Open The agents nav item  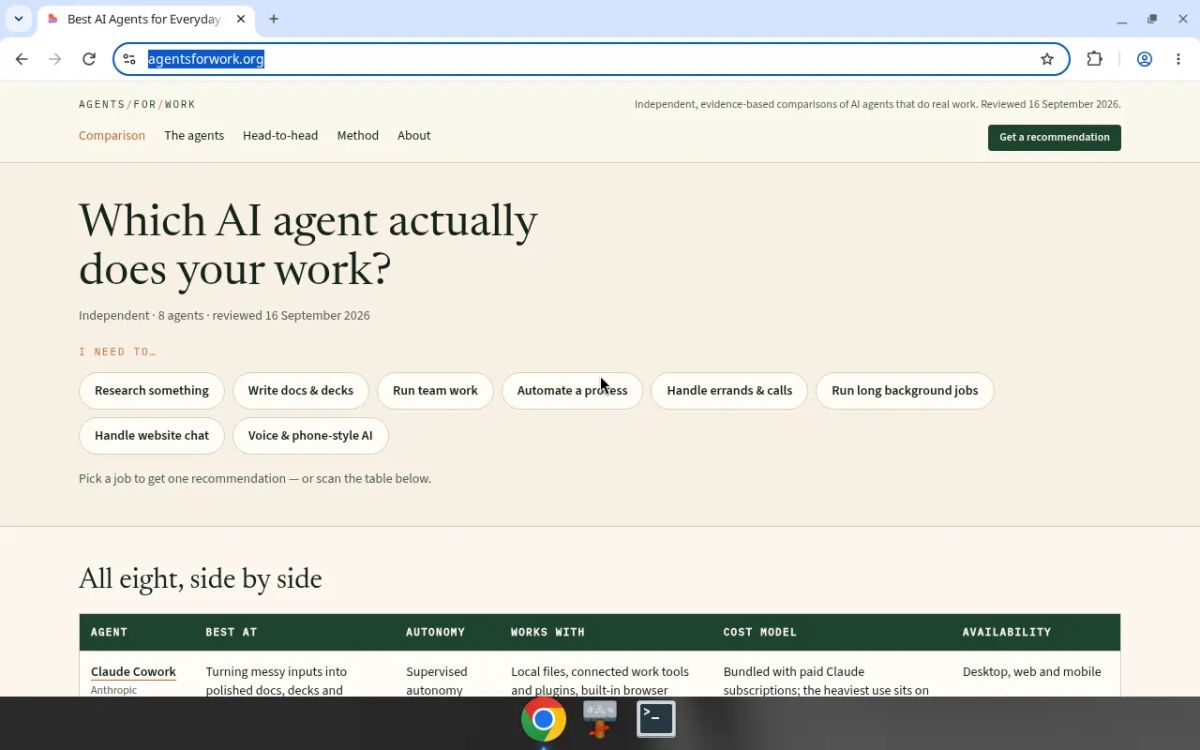[194, 136]
